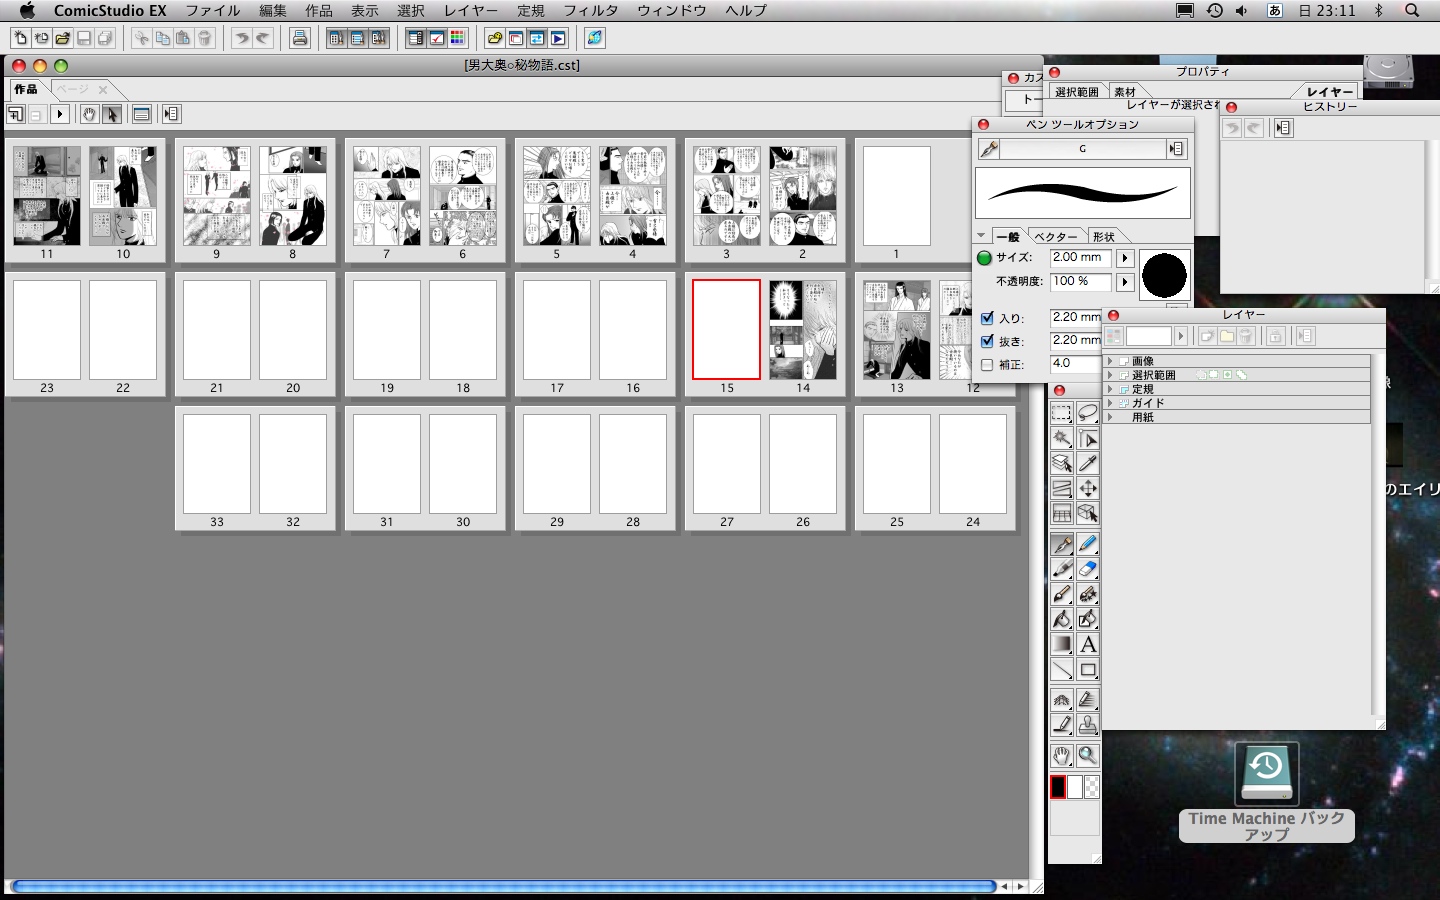
Task: Open the story toolbar panel menu button
Action: [171, 114]
